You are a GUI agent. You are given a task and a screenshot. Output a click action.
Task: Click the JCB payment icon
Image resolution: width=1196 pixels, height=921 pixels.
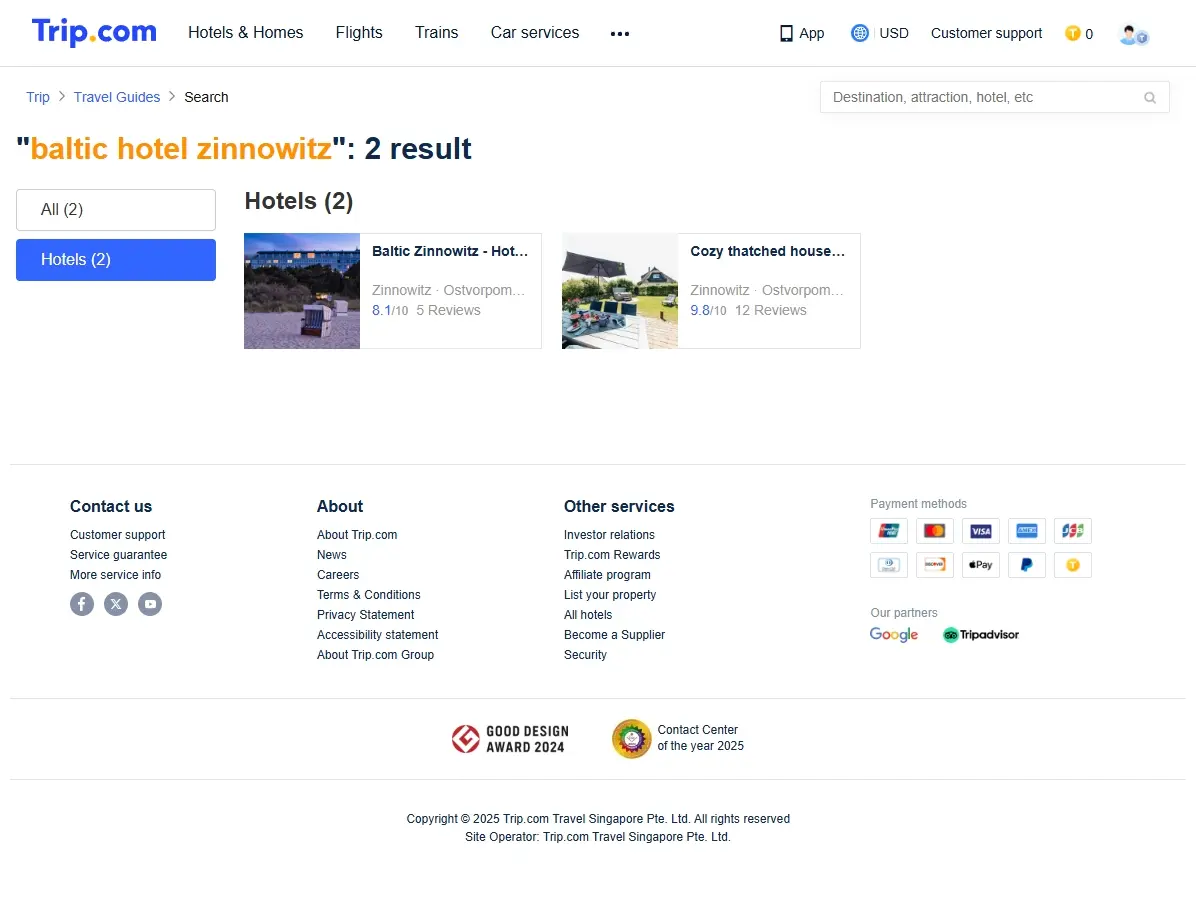tap(1072, 531)
